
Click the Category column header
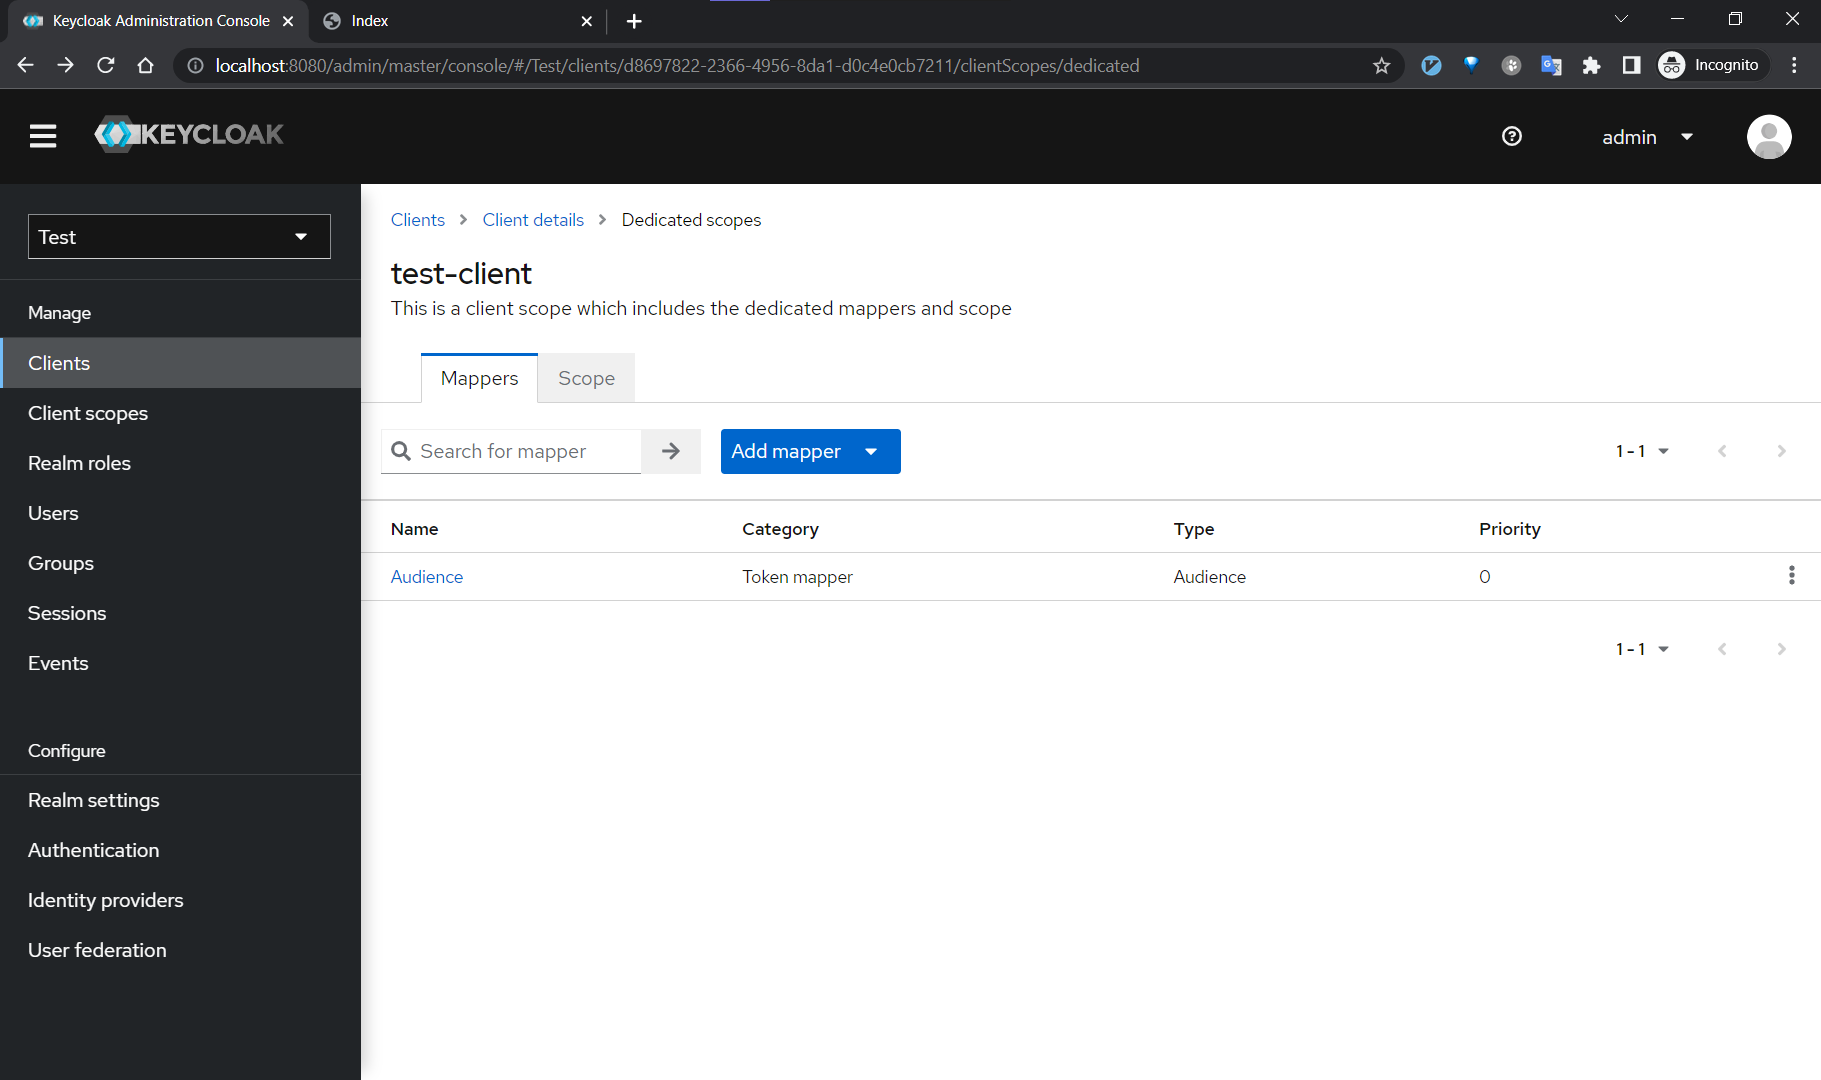tap(780, 529)
